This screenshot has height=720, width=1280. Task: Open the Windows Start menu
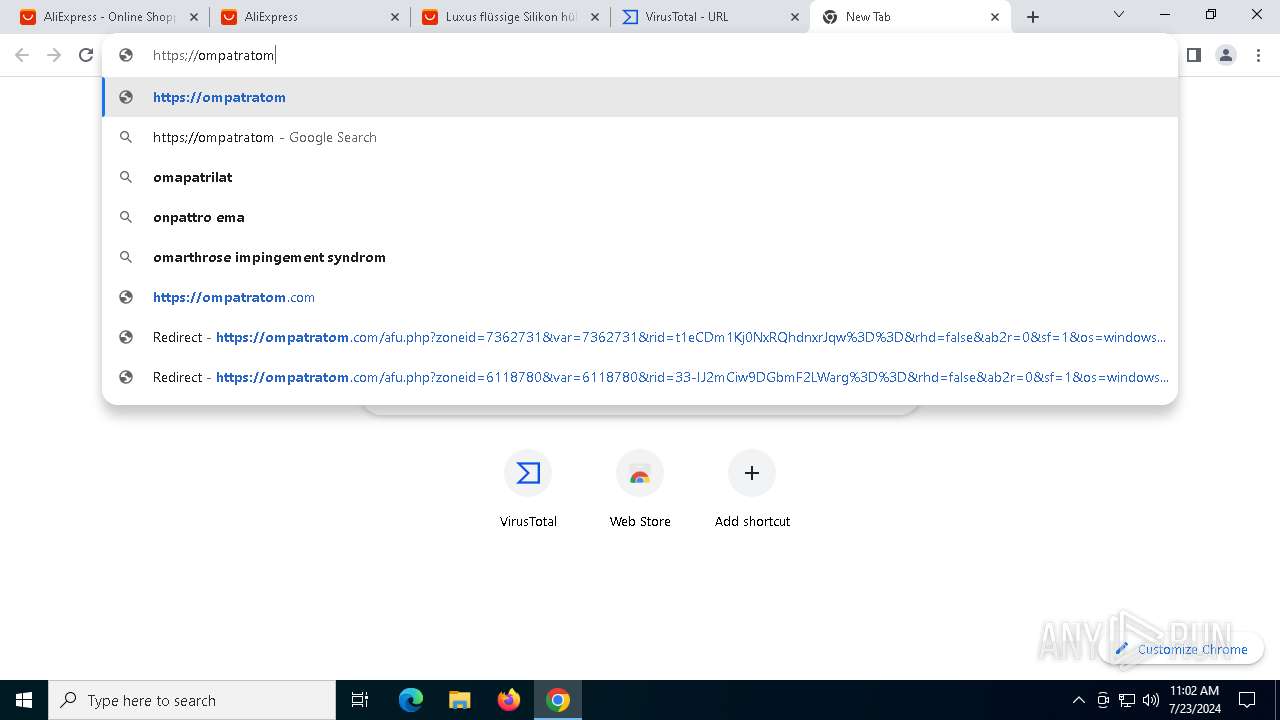pos(24,700)
